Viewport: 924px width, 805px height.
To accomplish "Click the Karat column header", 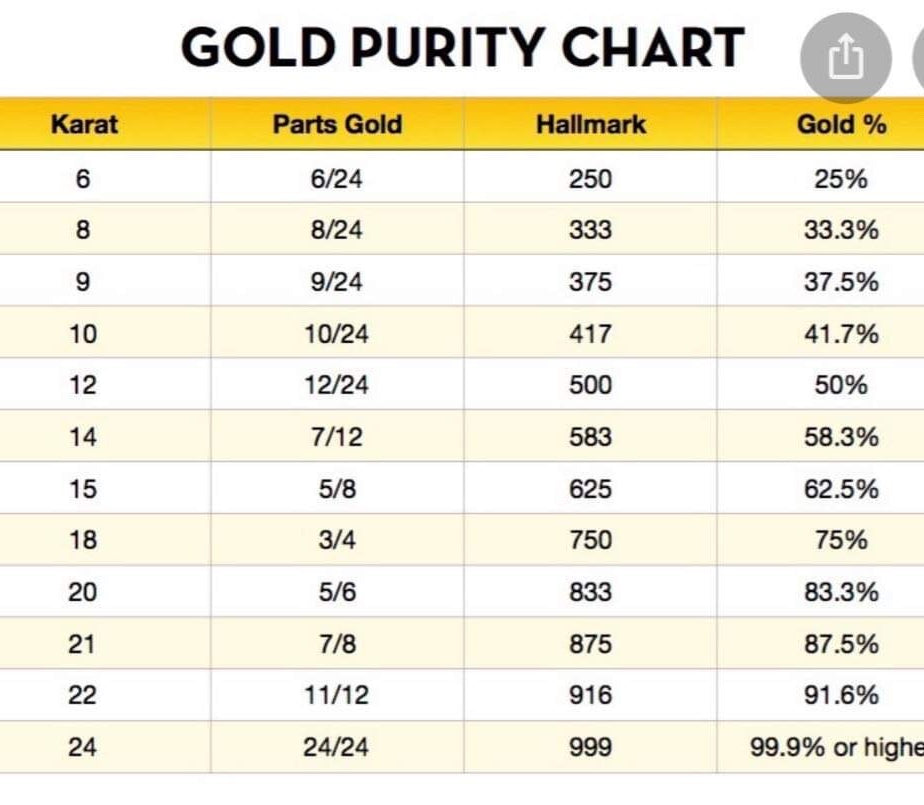I will (84, 125).
